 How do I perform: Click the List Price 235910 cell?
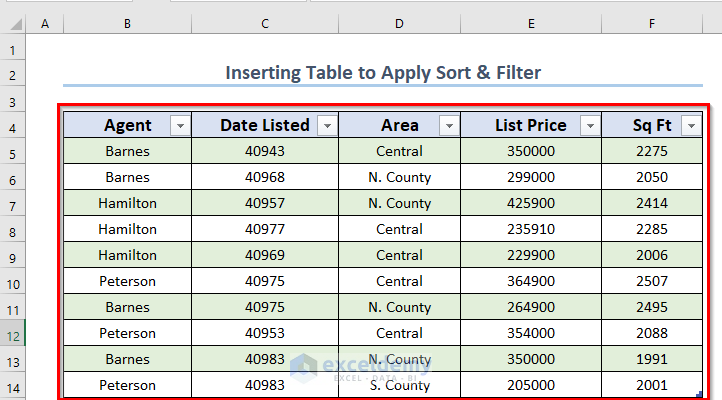(531, 229)
